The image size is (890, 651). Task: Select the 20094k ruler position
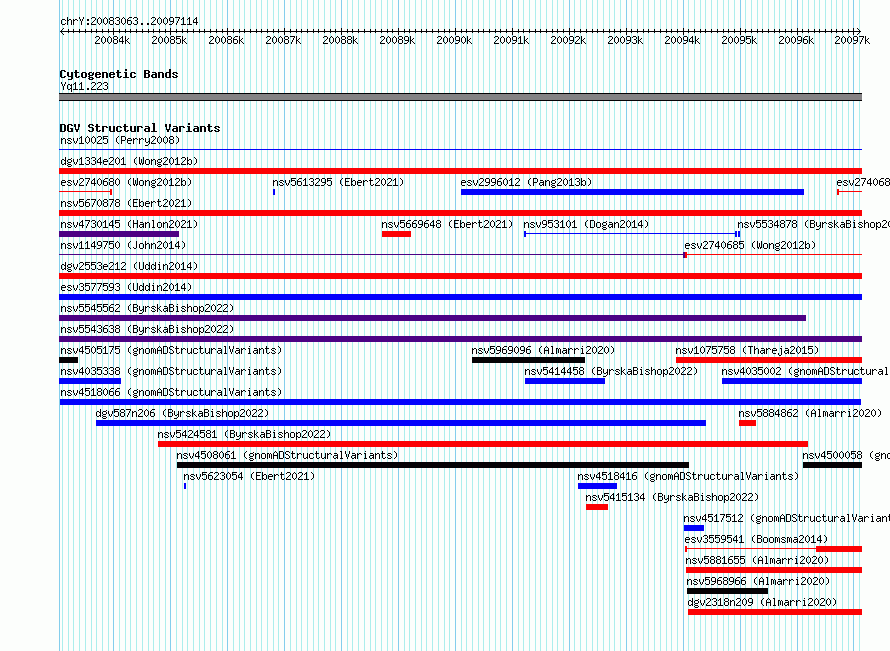click(x=682, y=40)
